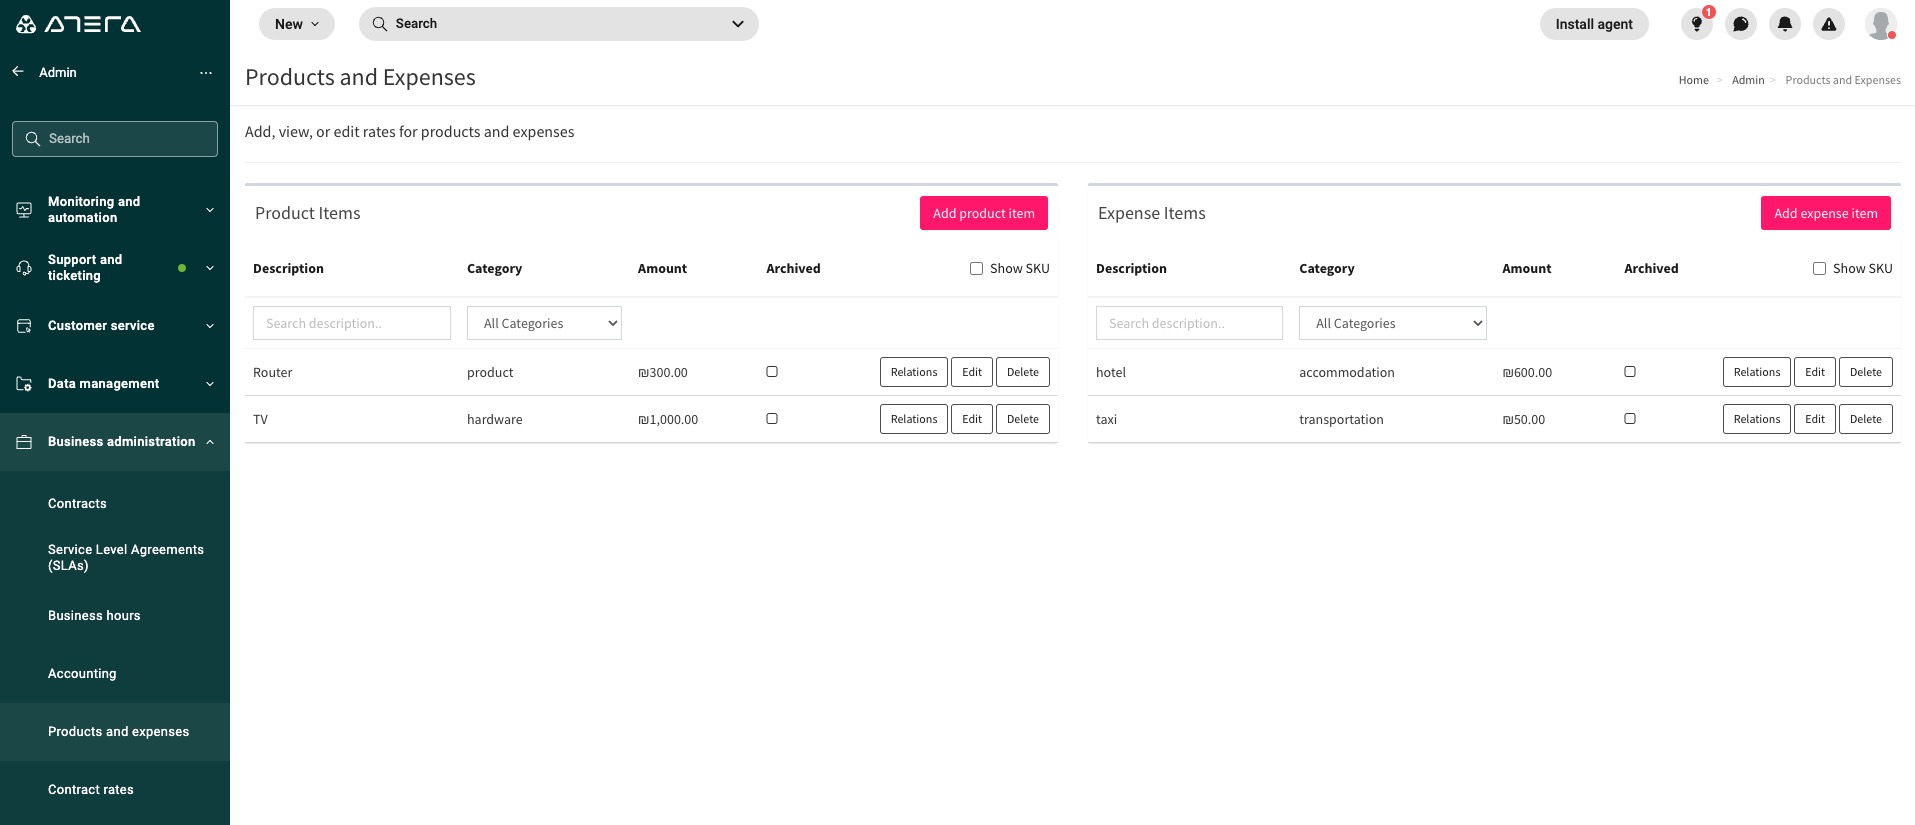Click Edit for hotel
Screen dimensions: 1915x825
[x=1815, y=372]
